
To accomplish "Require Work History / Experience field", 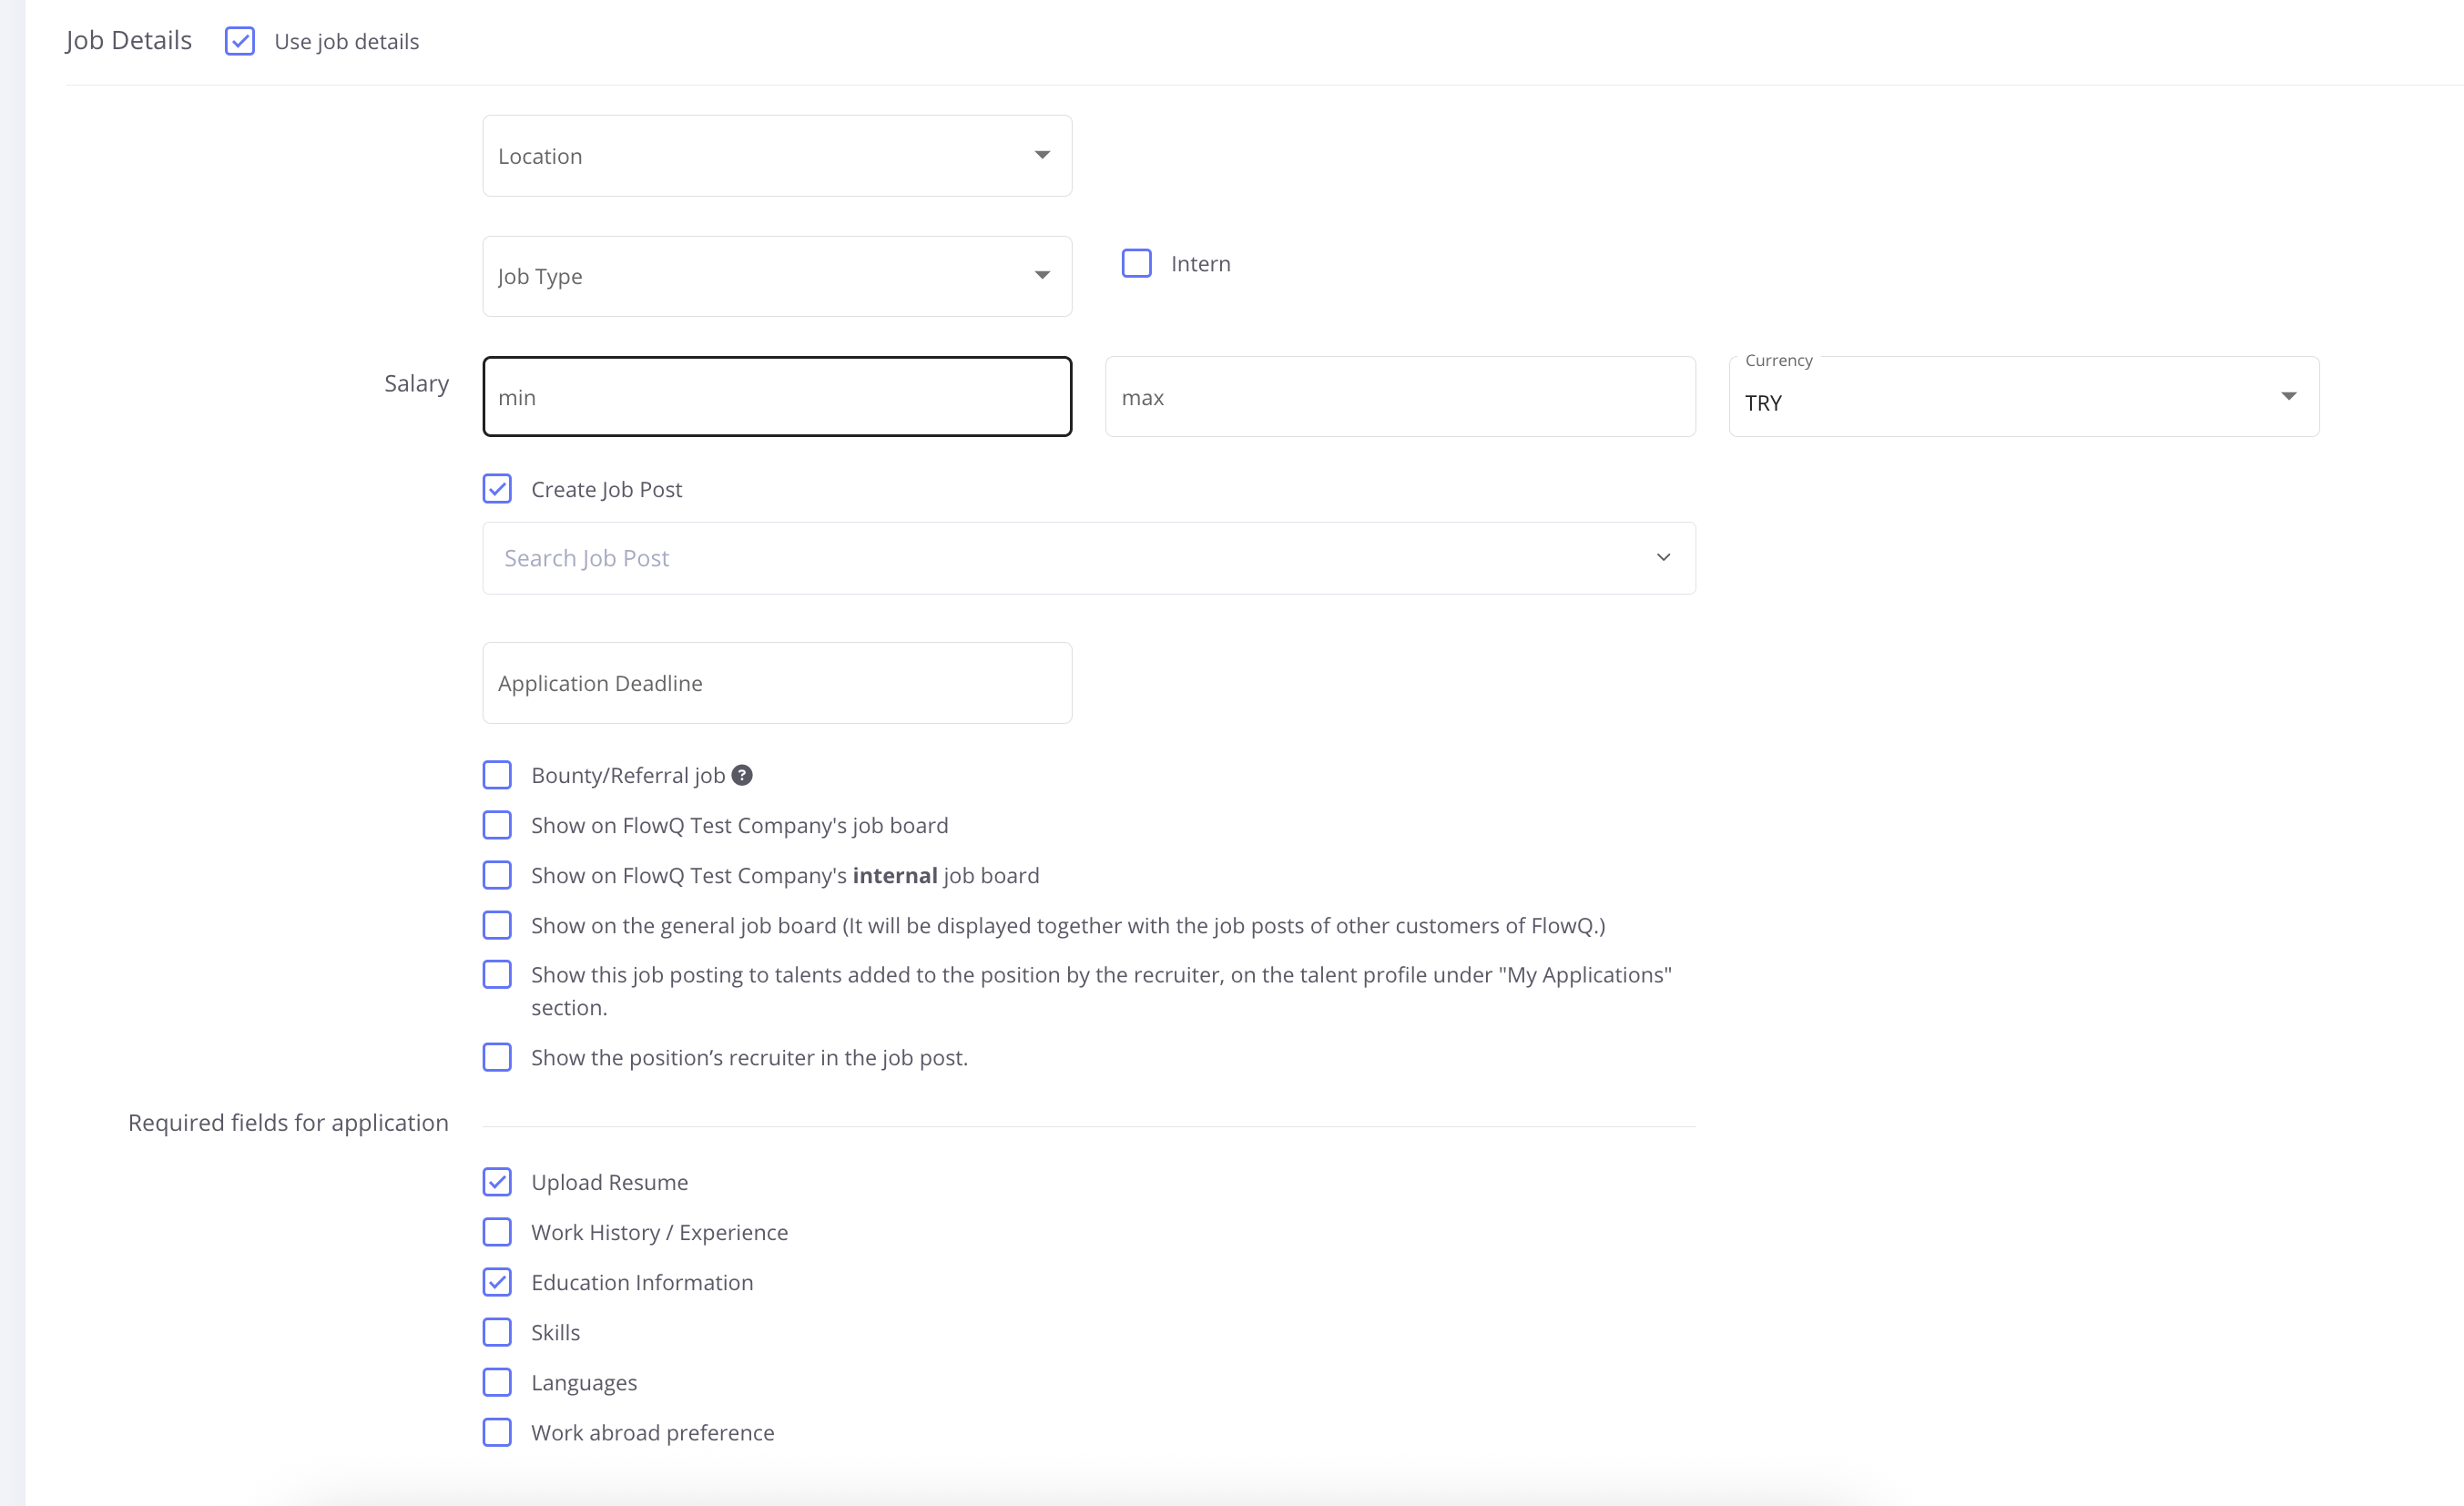I will (497, 1232).
